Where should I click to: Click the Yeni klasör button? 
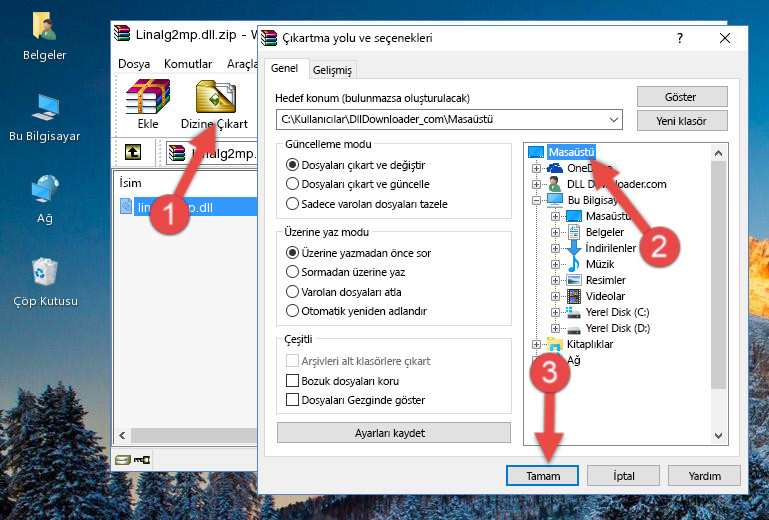click(x=682, y=121)
